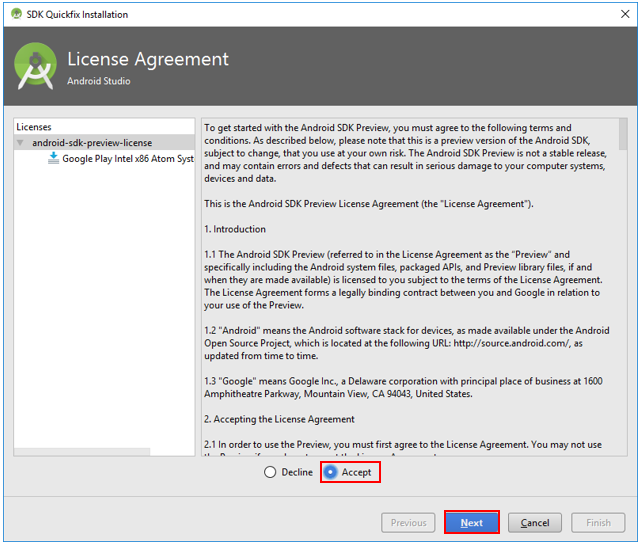
Task: Click the 'License Agreement' header title
Action: coord(148,59)
